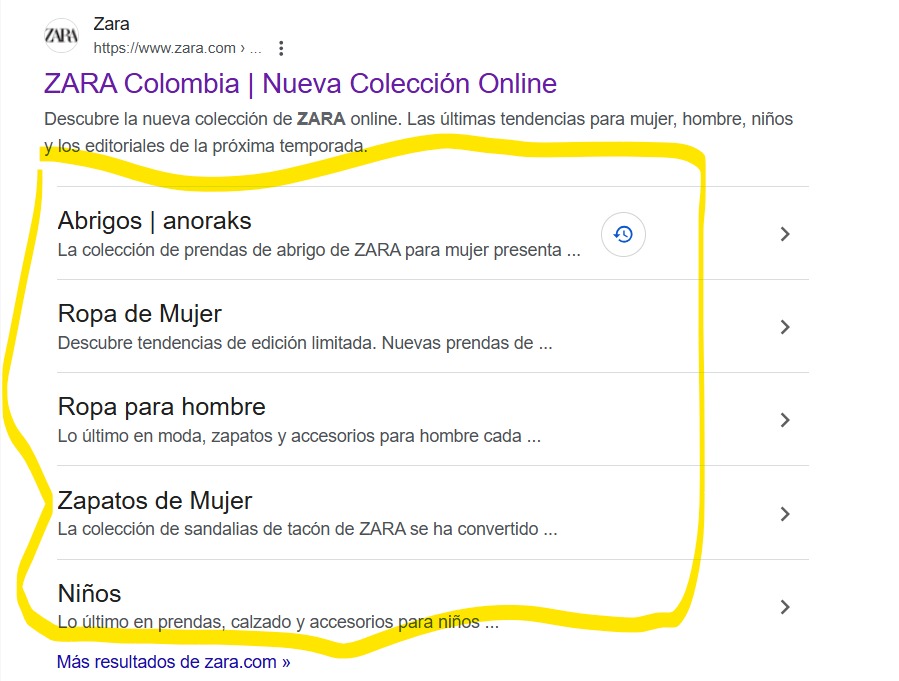
Task: Click 'Descubre tendencias de edición limitada' description
Action: [305, 343]
